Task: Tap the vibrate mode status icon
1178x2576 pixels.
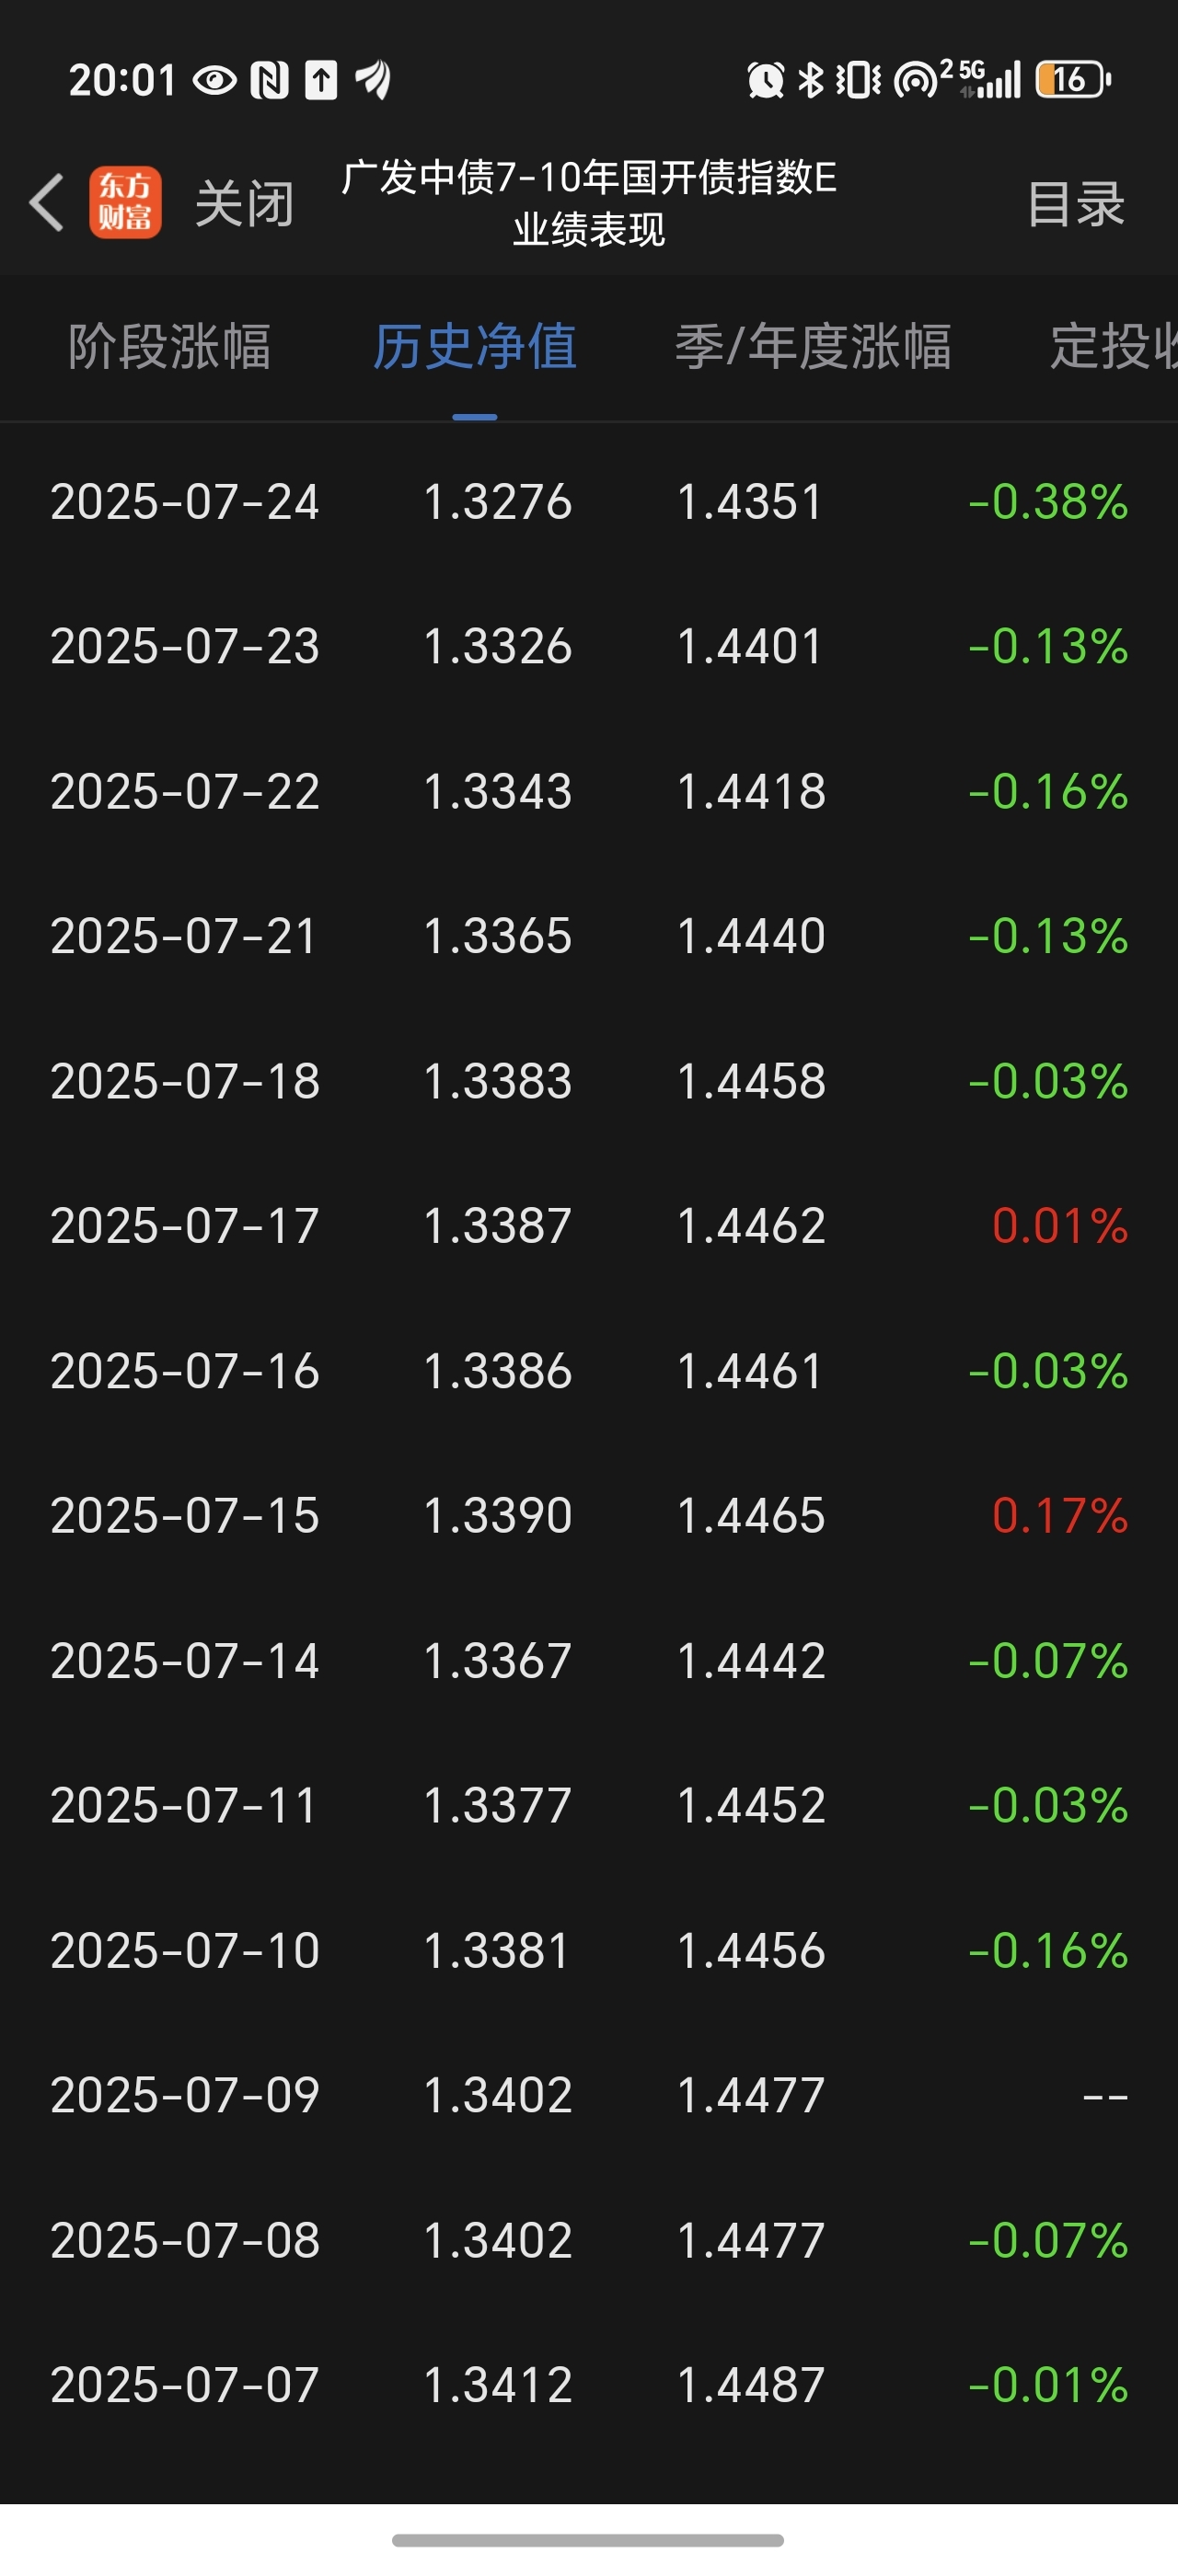Action: [x=859, y=79]
